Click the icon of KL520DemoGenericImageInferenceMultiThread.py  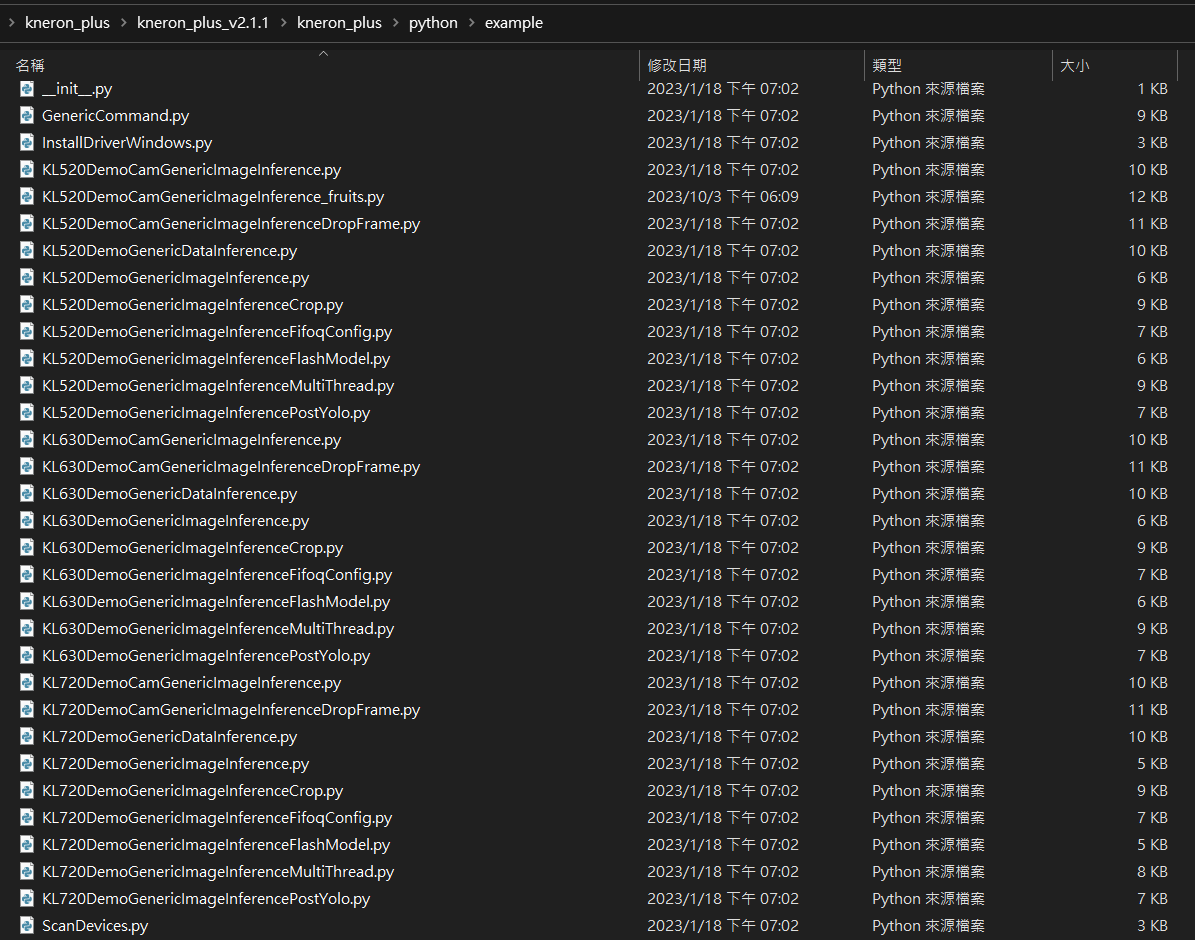[x=27, y=386]
